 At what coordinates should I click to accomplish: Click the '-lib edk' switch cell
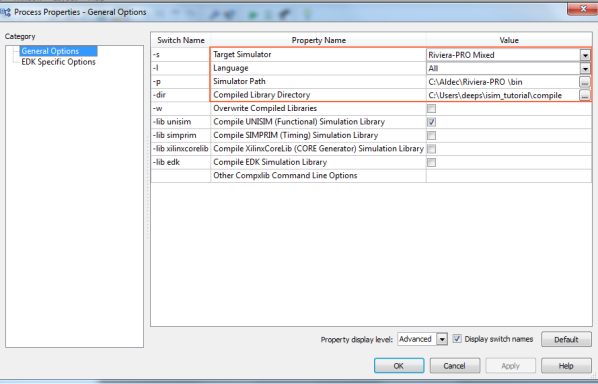pyautogui.click(x=181, y=162)
